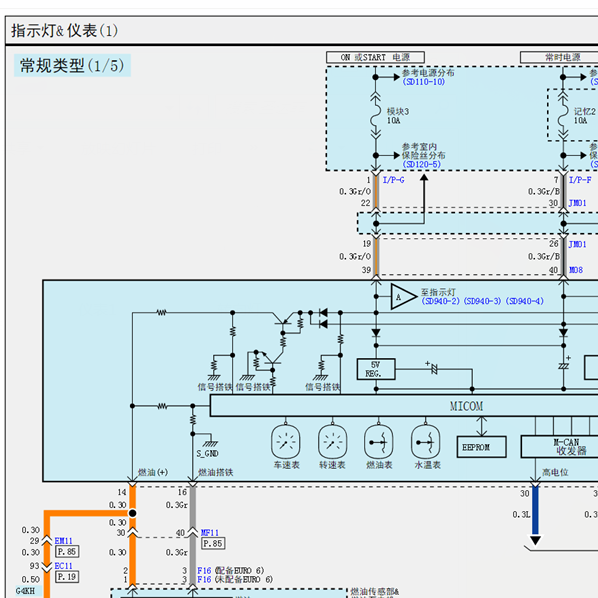Click the M08 connector link
Image resolution: width=598 pixels, height=598 pixels.
(576, 270)
